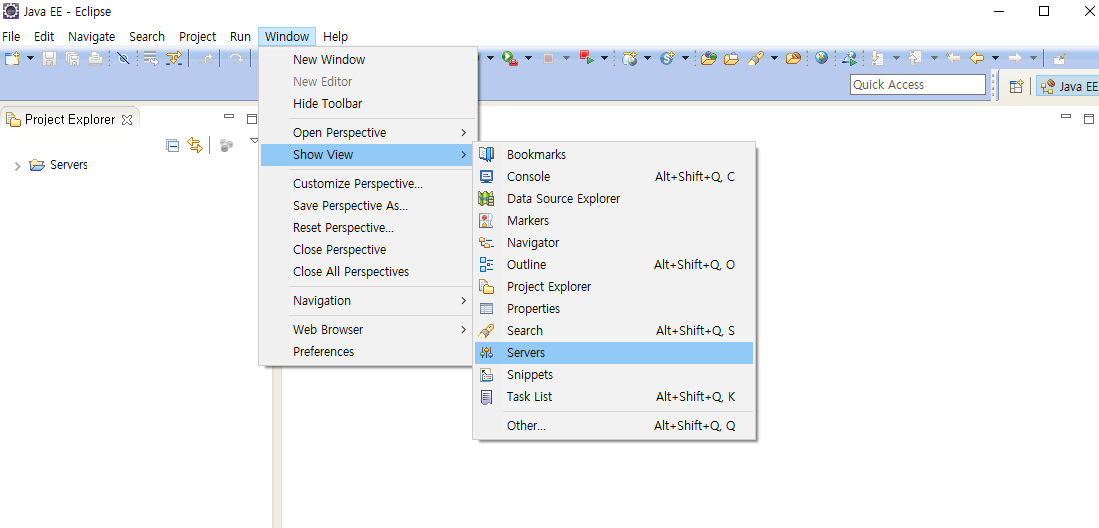
Task: Click the Collapse All icon in Project Explorer
Action: coord(172,145)
